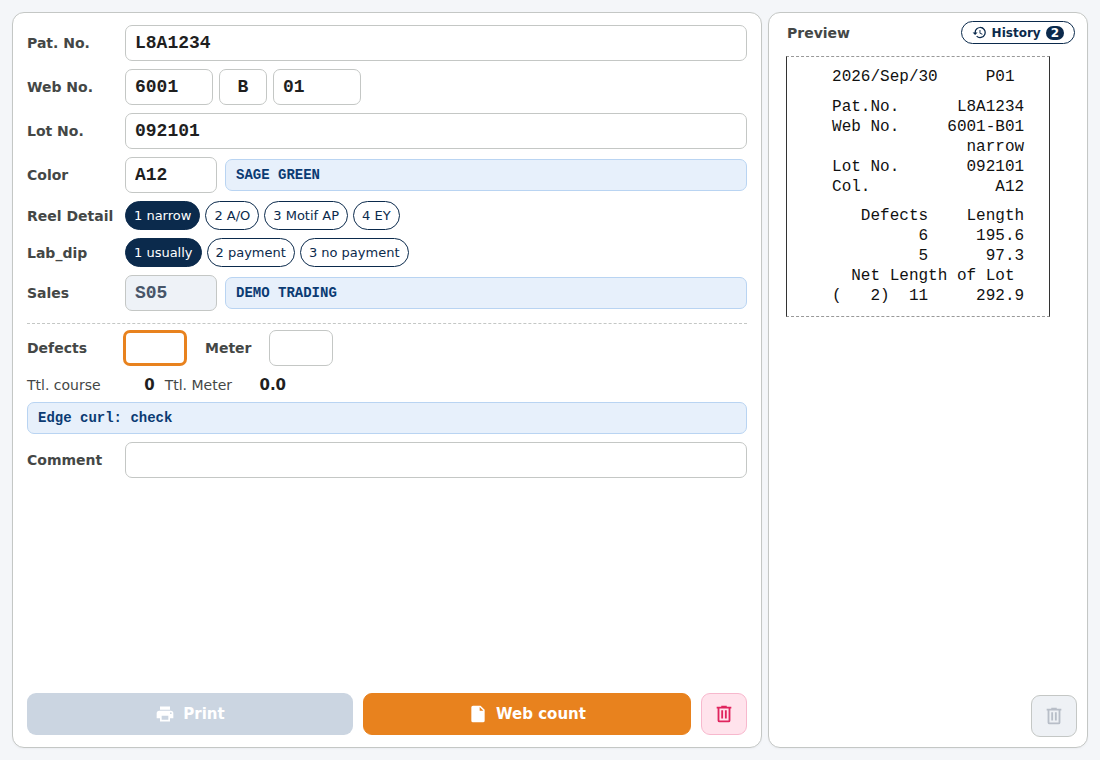Screen dimensions: 1100x760
Task: Choose the '4 EY' reel option
Action: 377,215
